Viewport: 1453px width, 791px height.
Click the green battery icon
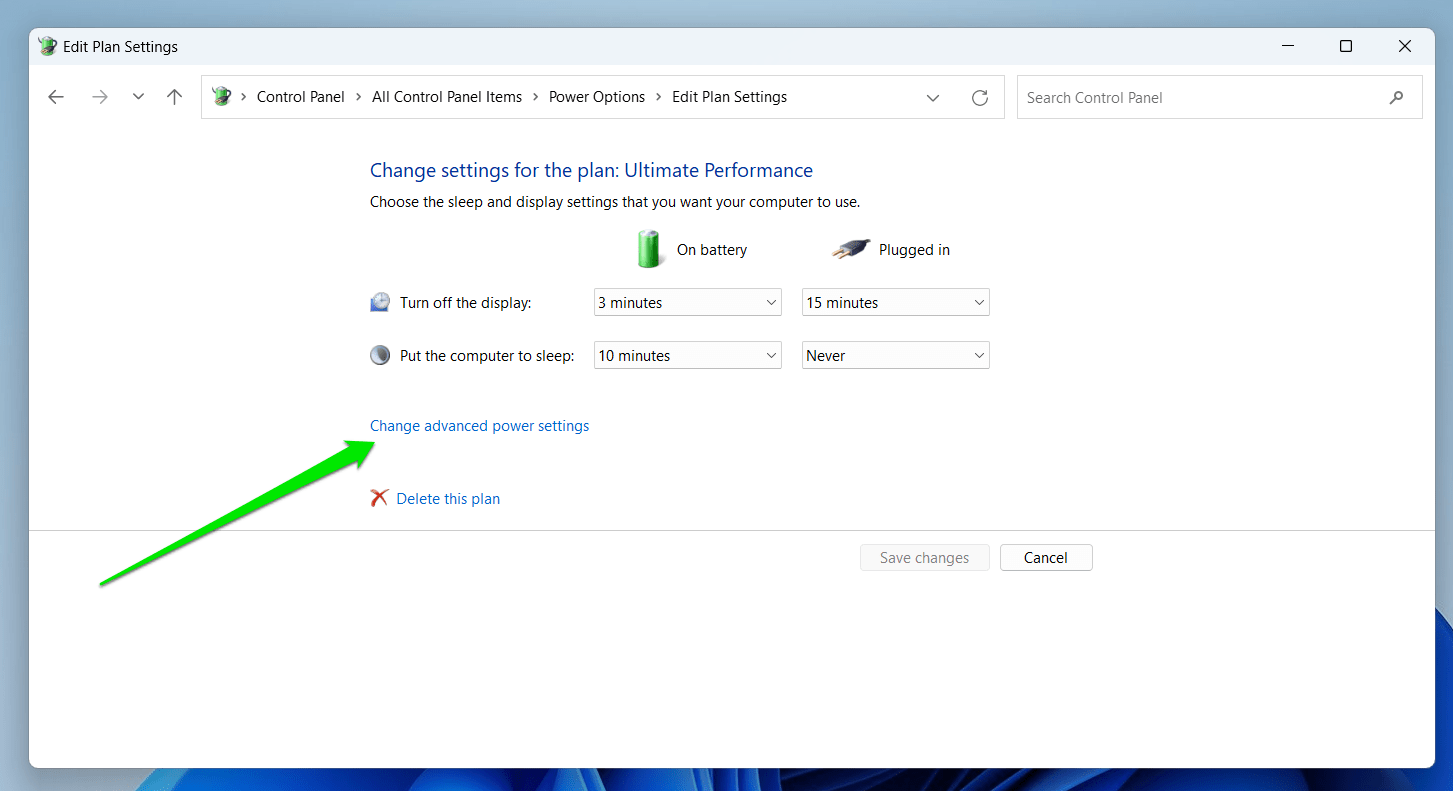pos(650,249)
